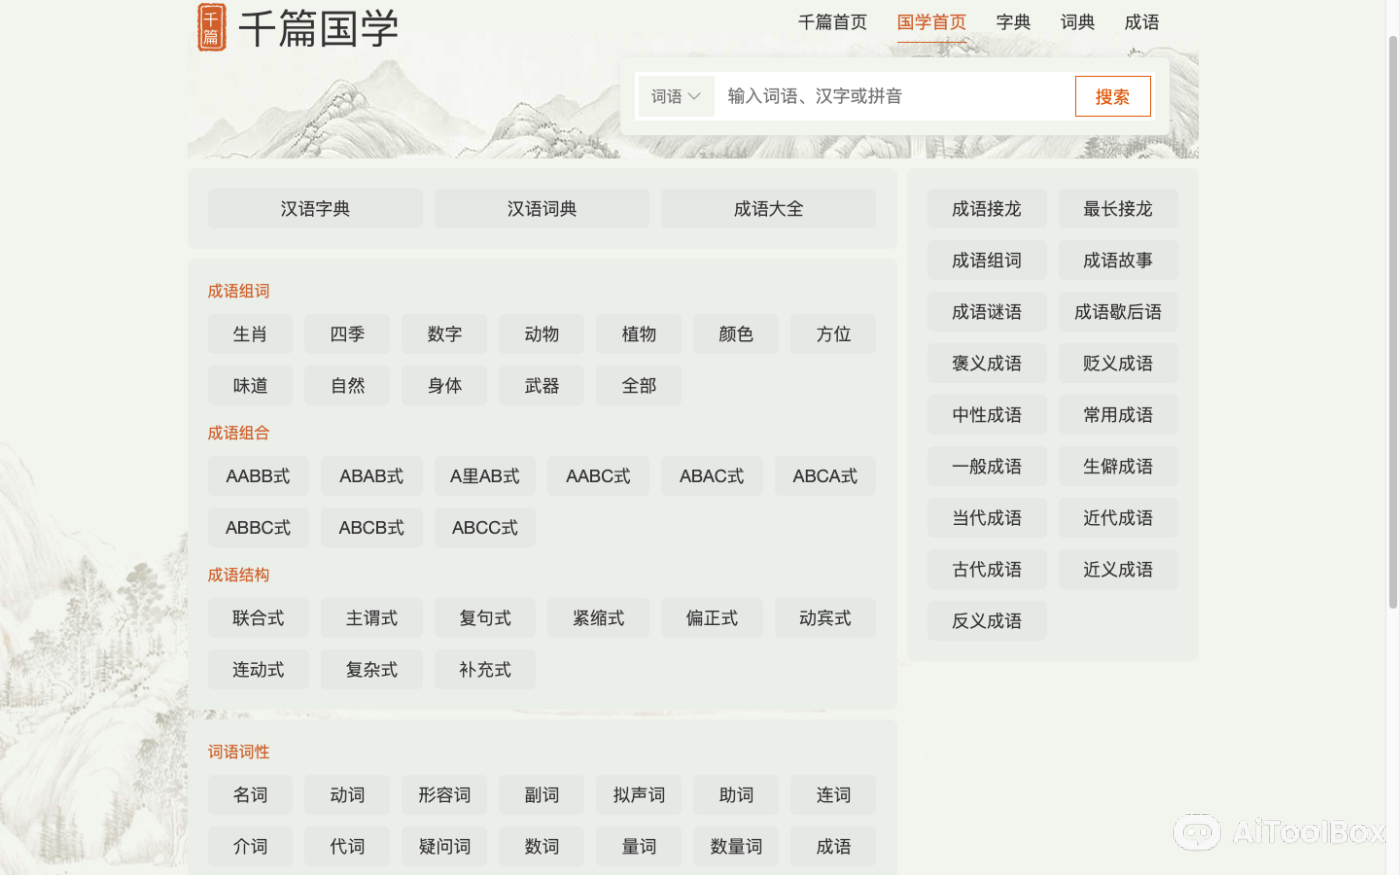Choose 联合式 idiom structure

(258, 618)
